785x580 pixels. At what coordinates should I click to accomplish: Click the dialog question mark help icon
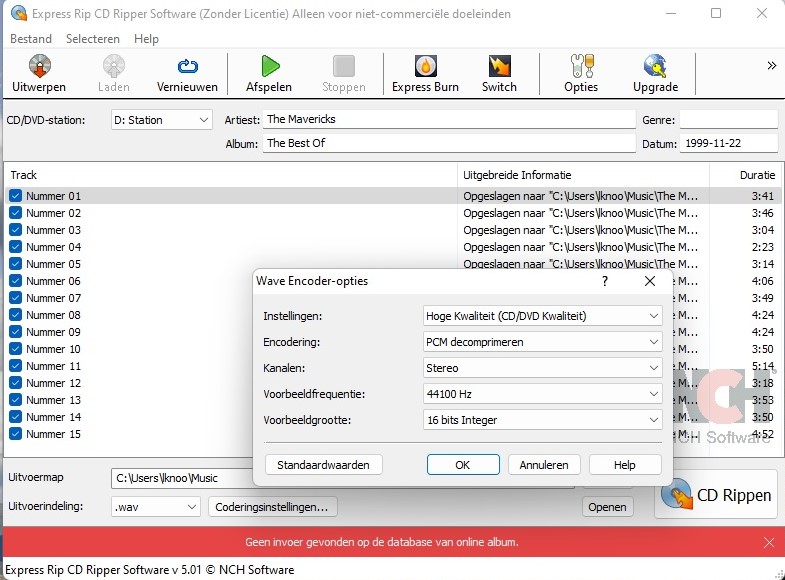605,281
